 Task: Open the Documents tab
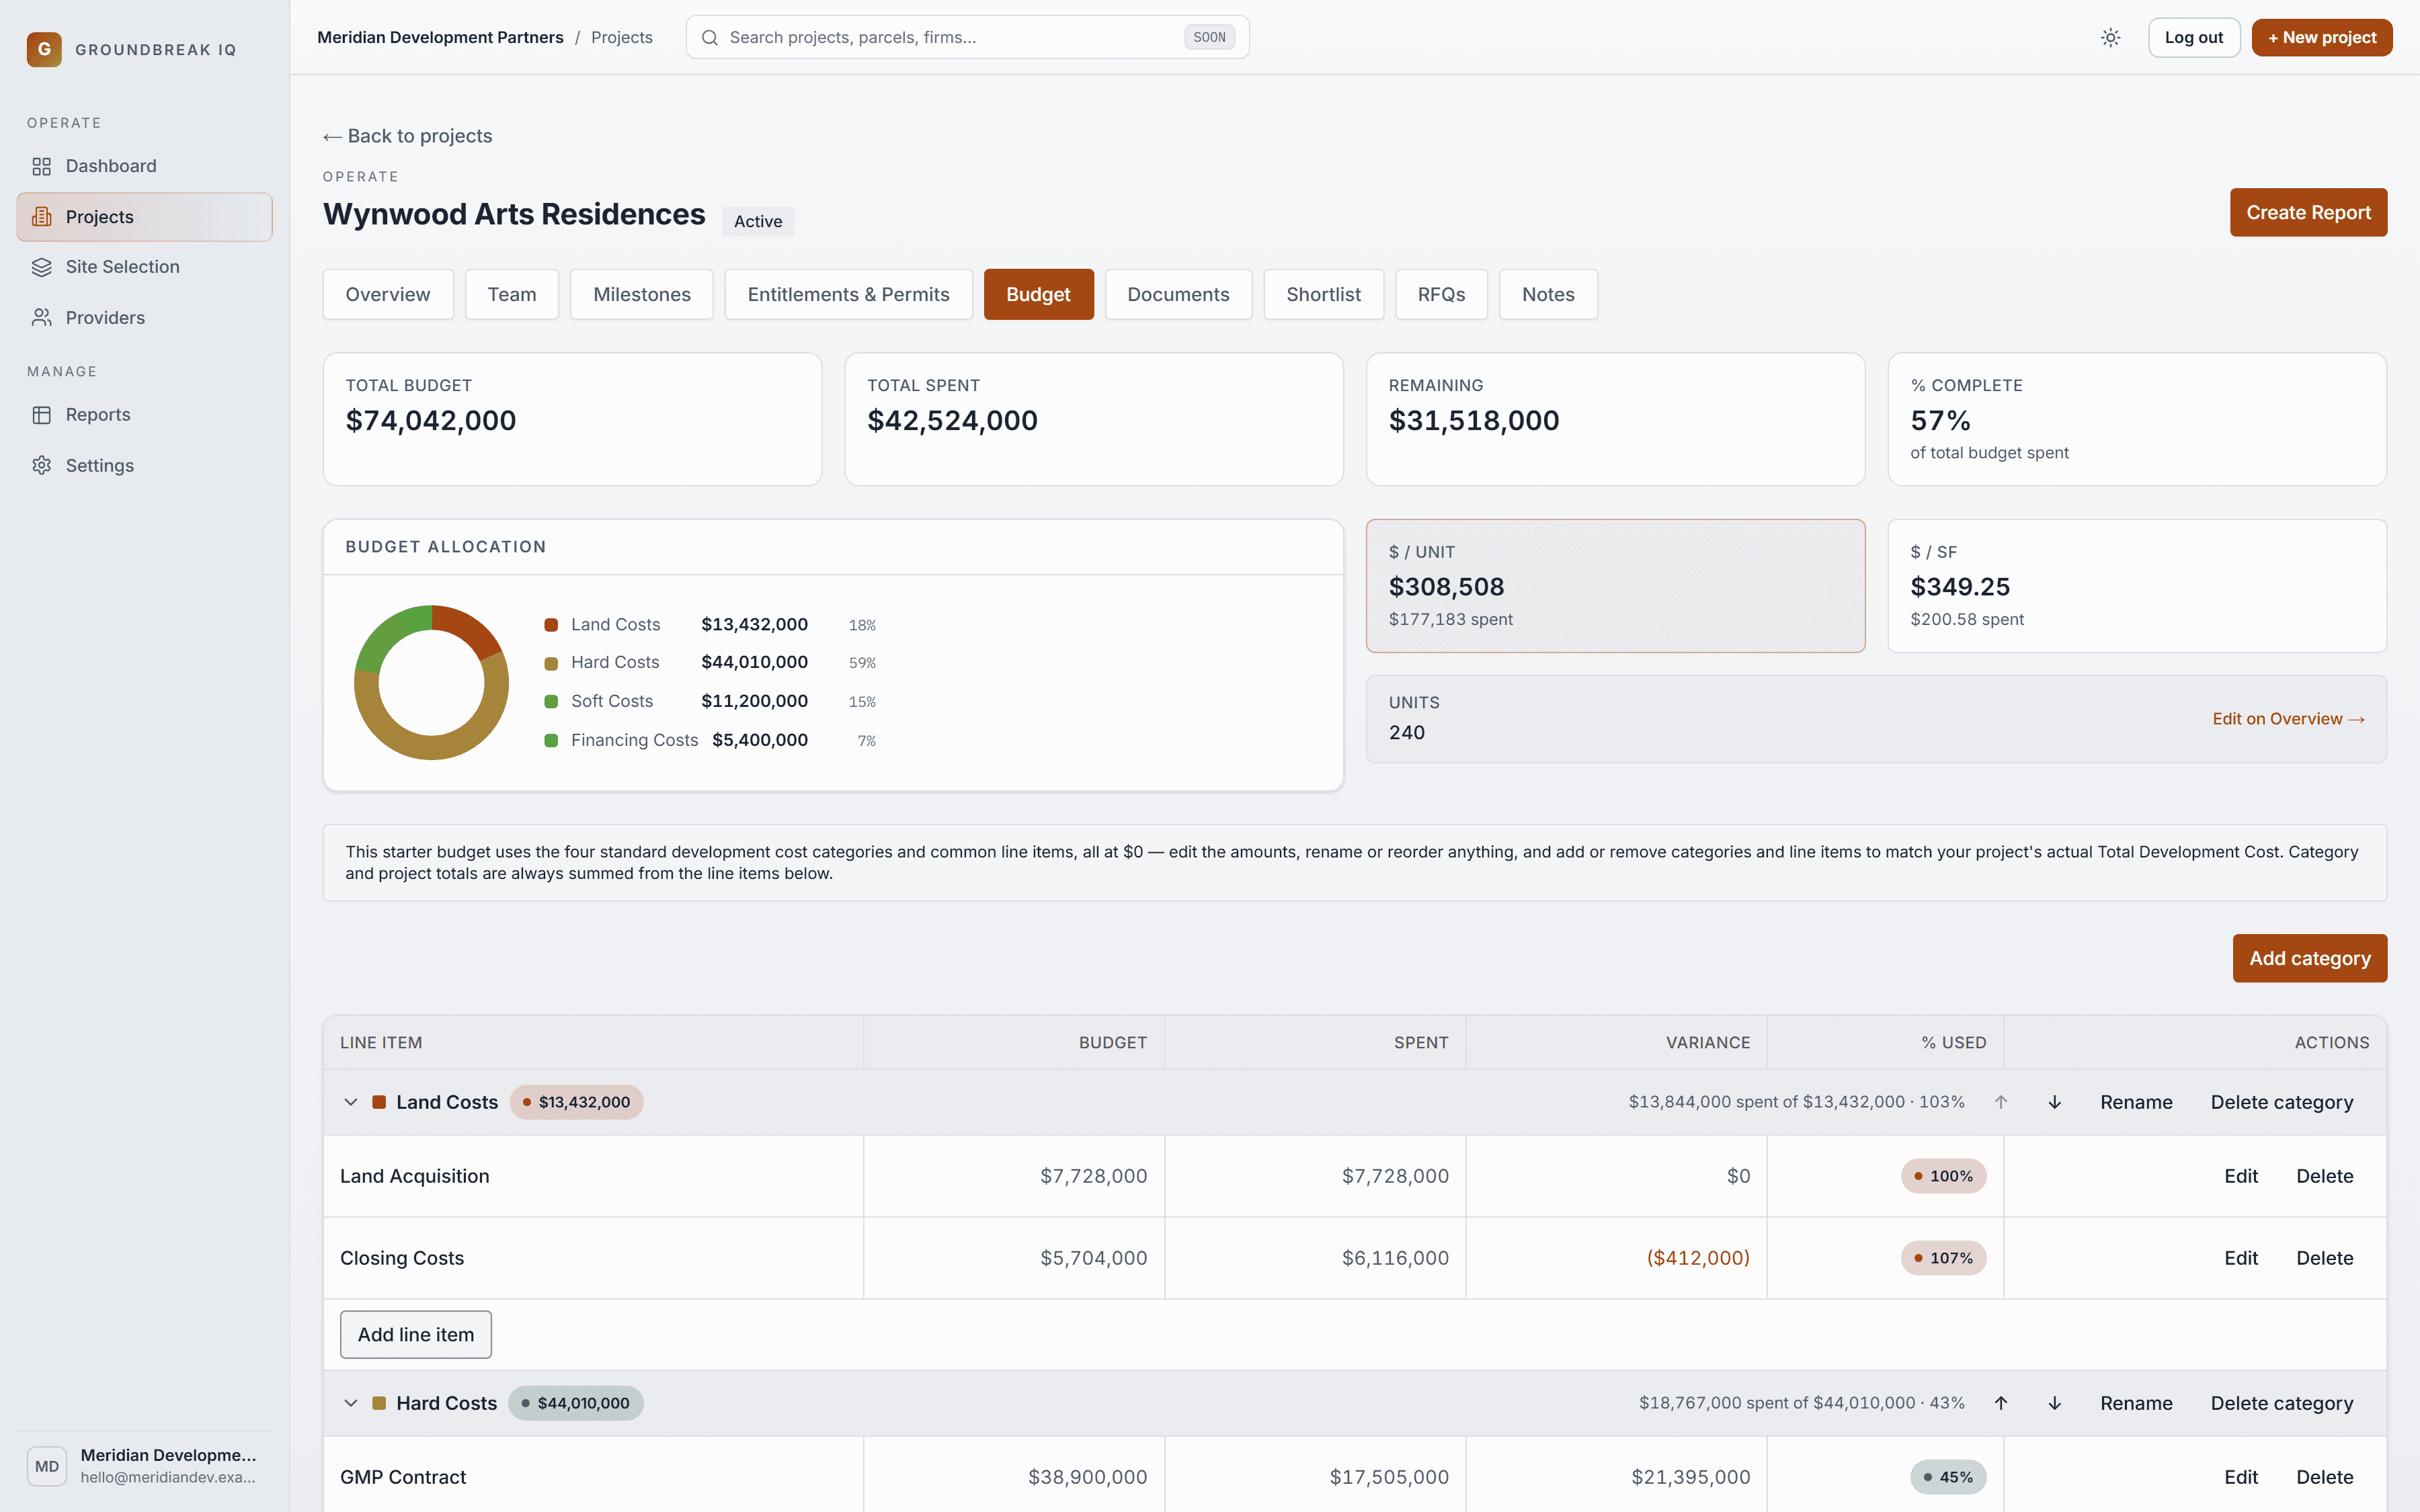click(1178, 295)
